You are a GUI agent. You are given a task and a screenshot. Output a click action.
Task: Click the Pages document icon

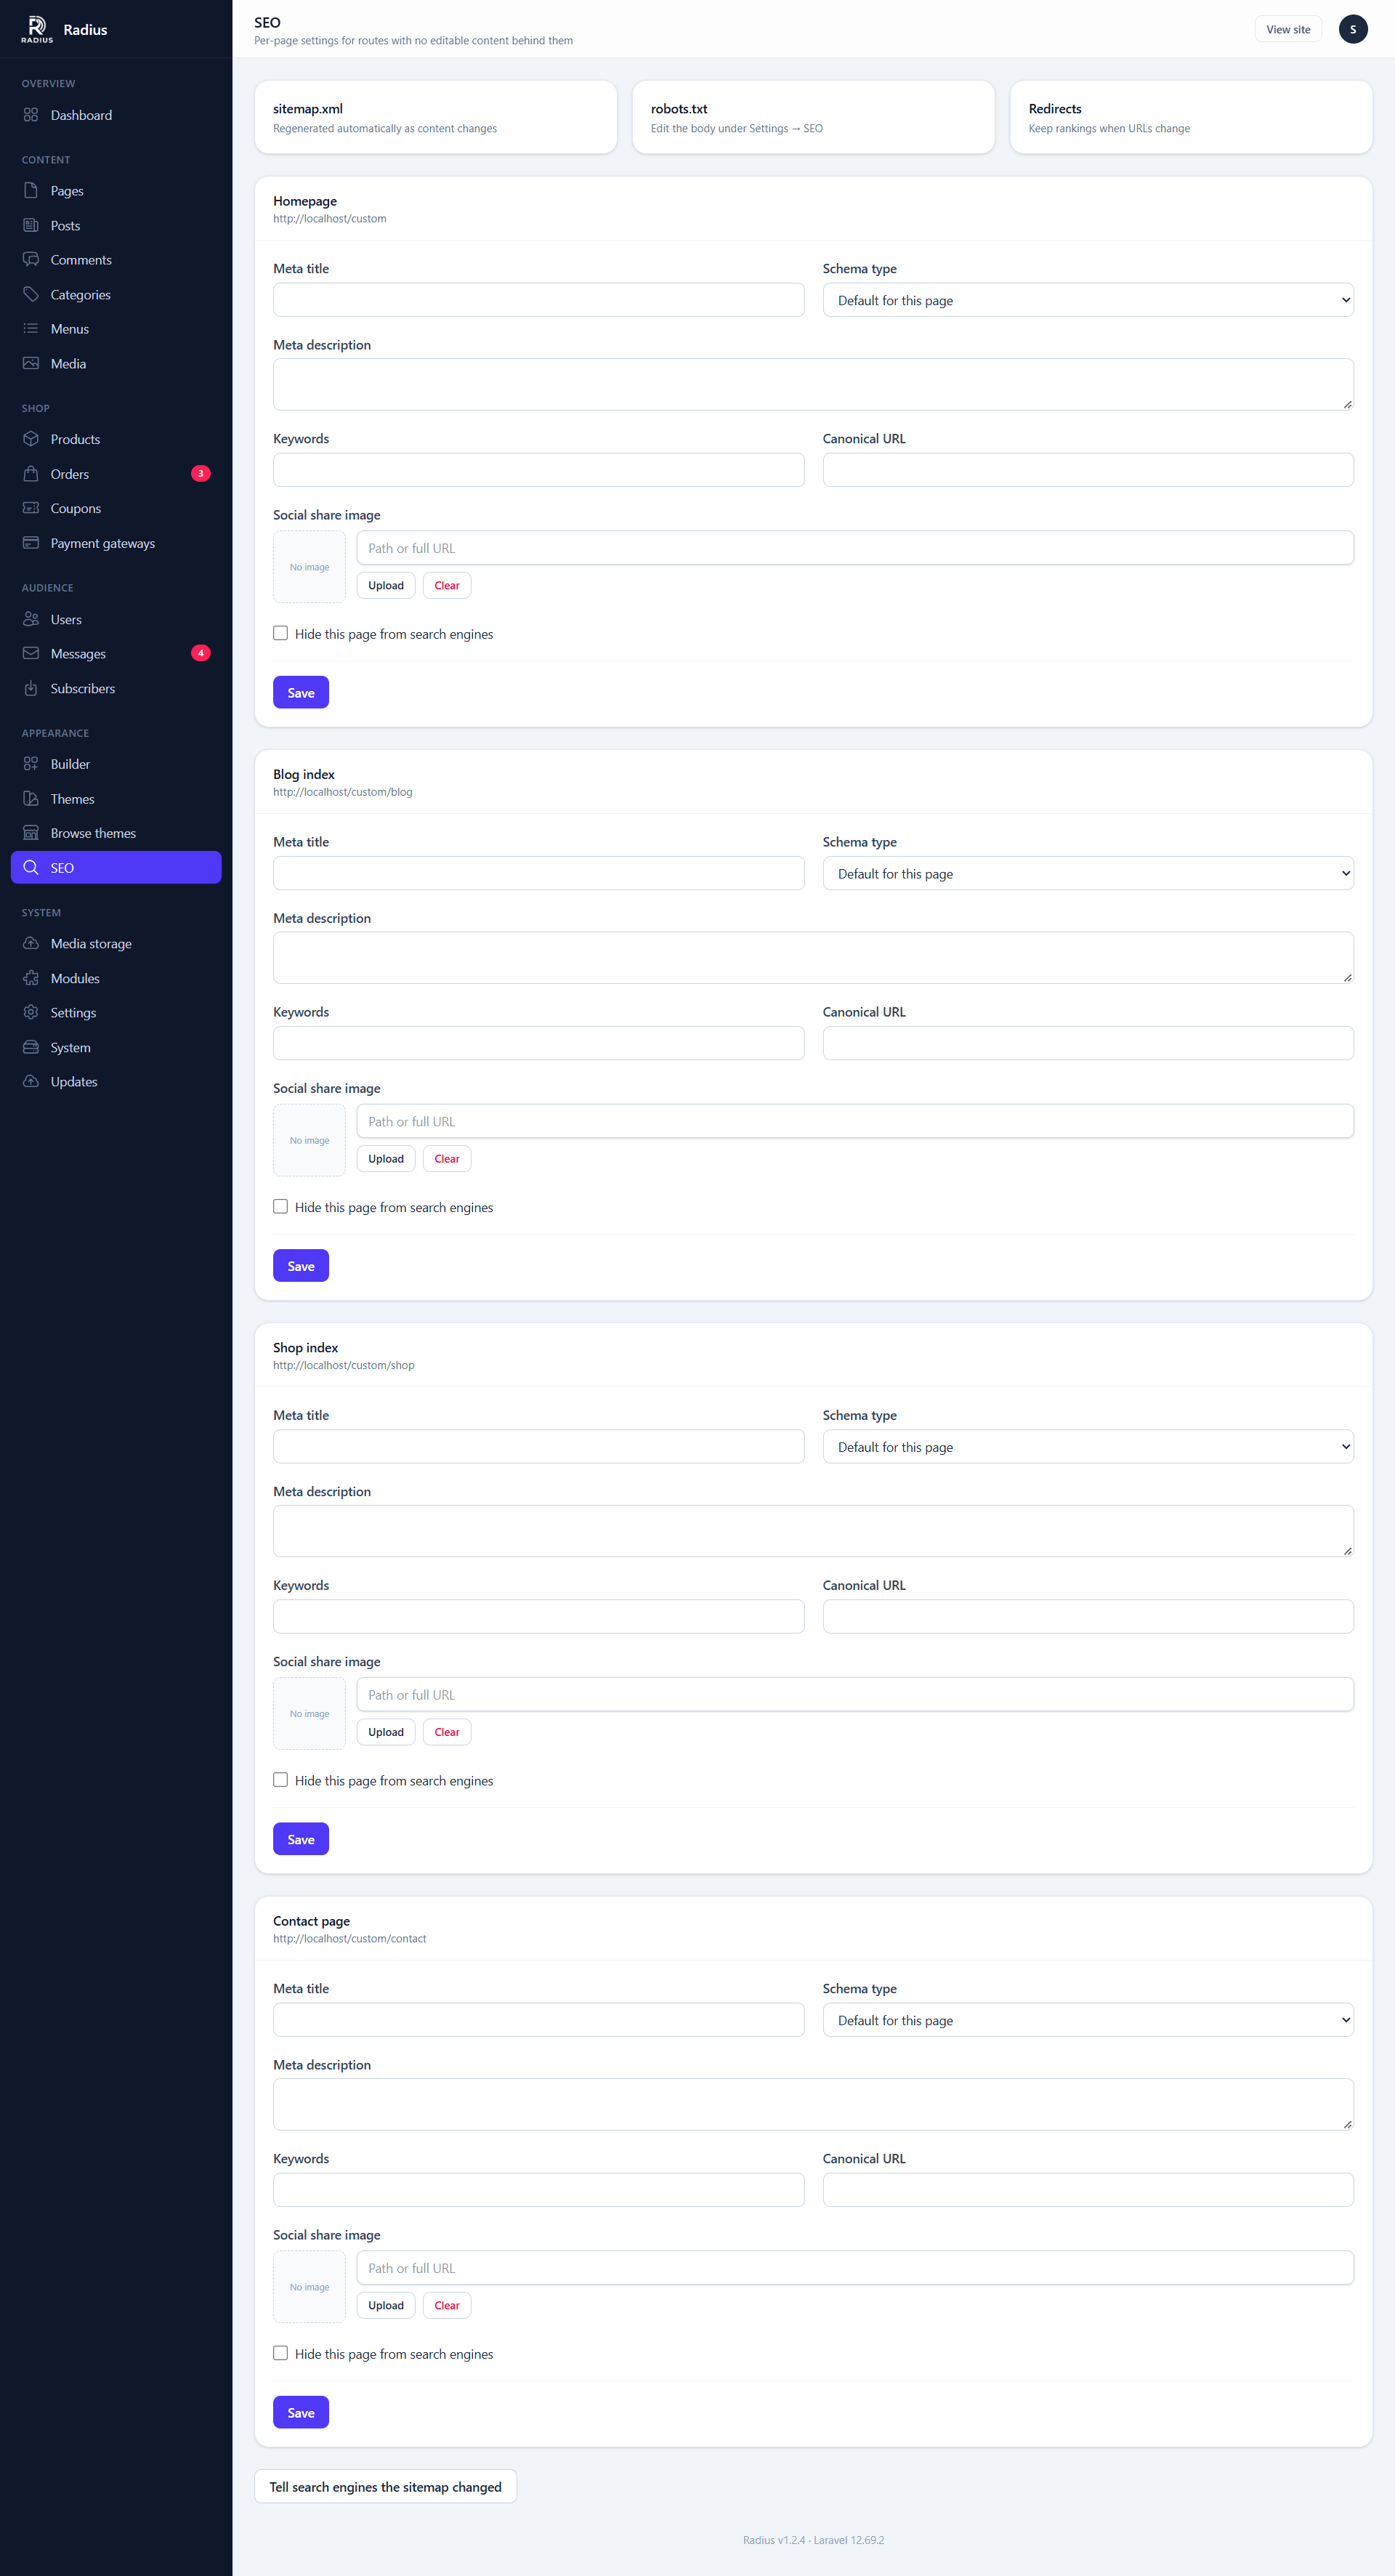tap(31, 190)
